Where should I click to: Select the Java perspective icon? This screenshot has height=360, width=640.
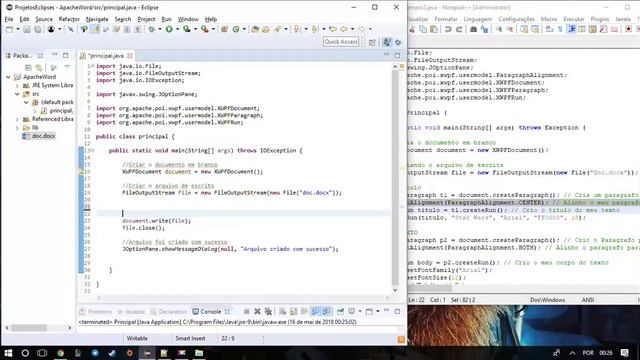(x=387, y=42)
